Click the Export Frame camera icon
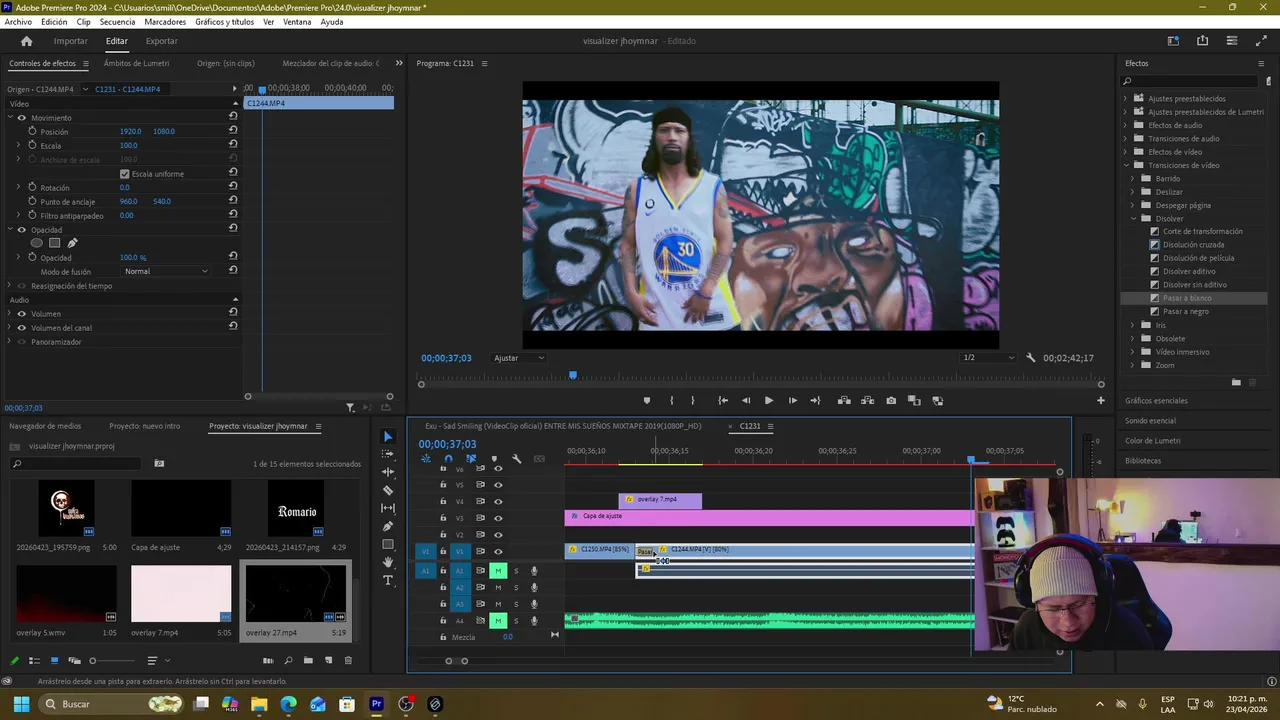The height and width of the screenshot is (720, 1280). (891, 401)
